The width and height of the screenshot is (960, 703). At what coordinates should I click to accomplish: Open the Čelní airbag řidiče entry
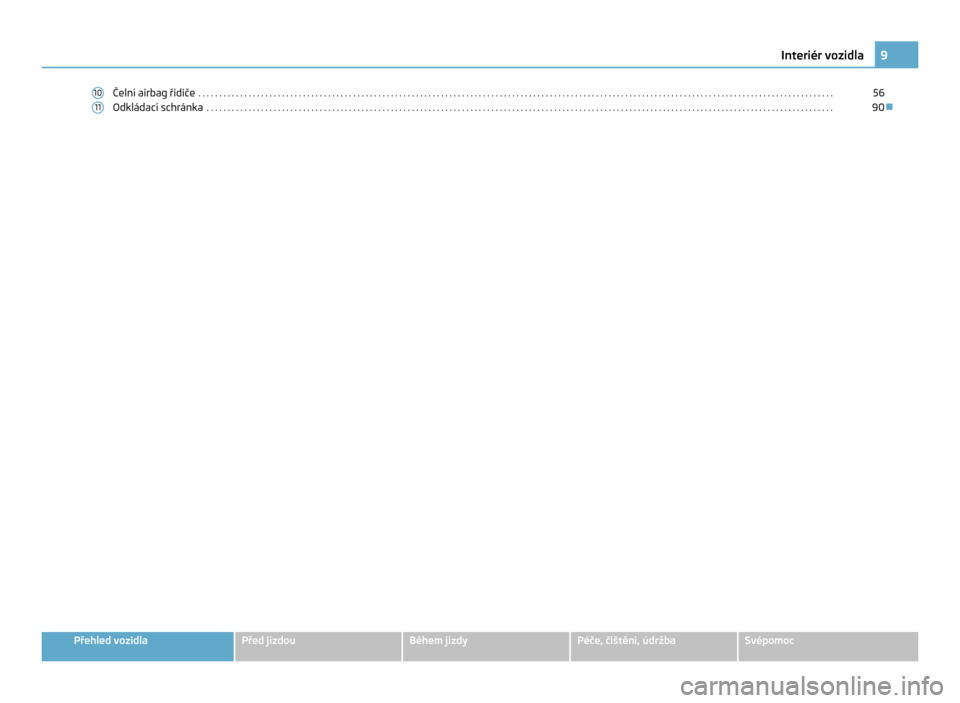coord(154,93)
